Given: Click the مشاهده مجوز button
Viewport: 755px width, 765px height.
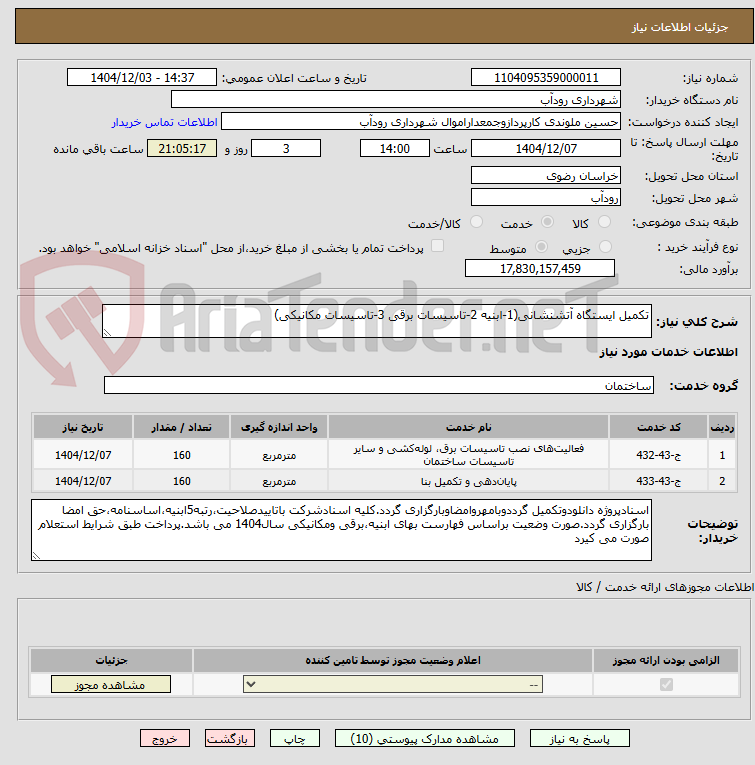Looking at the screenshot, I should click(111, 684).
